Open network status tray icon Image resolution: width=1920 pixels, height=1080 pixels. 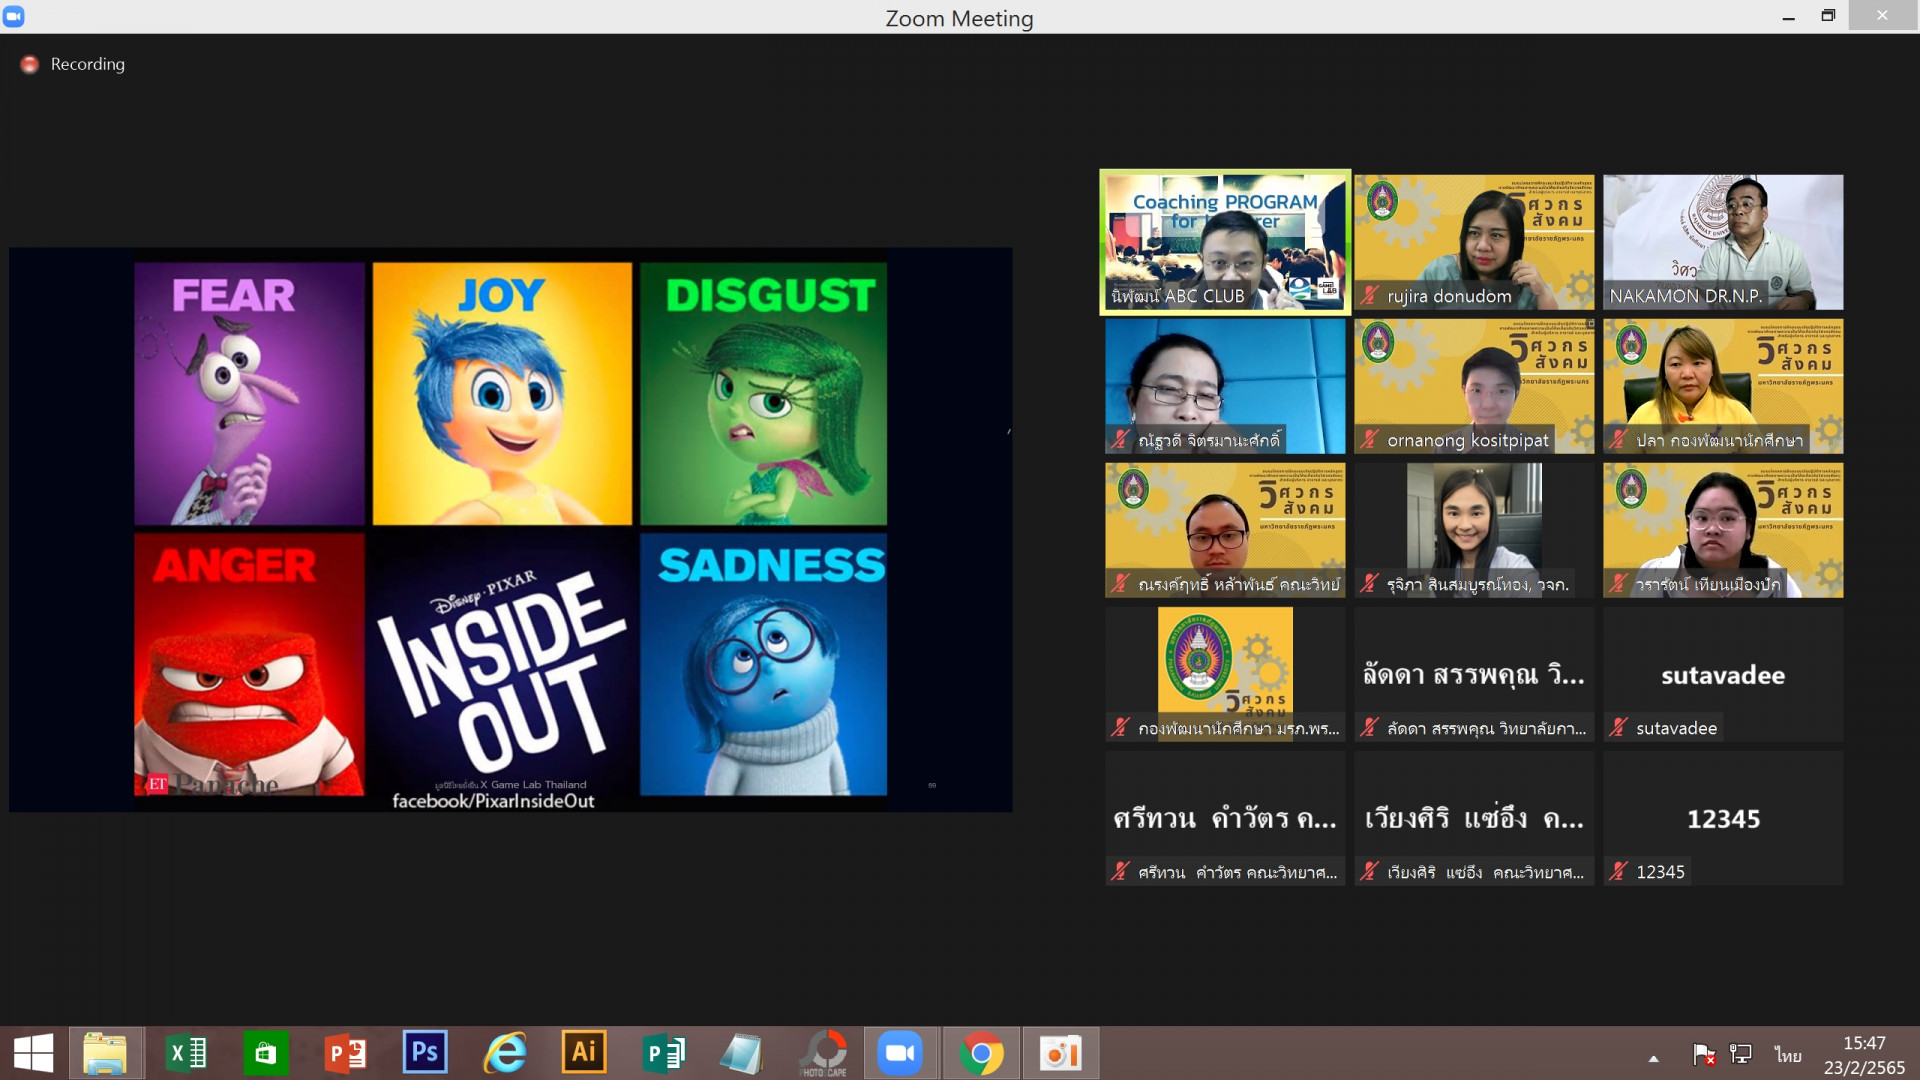pos(1741,1054)
